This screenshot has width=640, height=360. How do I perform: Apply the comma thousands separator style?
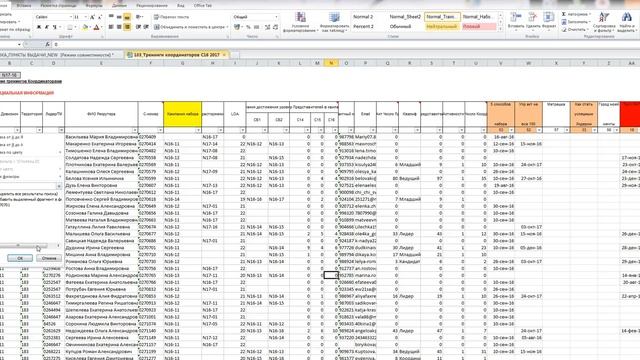pyautogui.click(x=256, y=27)
